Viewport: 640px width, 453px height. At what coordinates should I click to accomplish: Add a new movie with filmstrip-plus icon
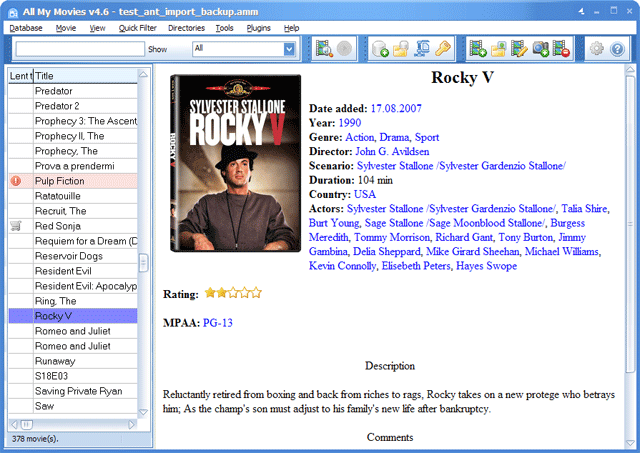click(478, 49)
